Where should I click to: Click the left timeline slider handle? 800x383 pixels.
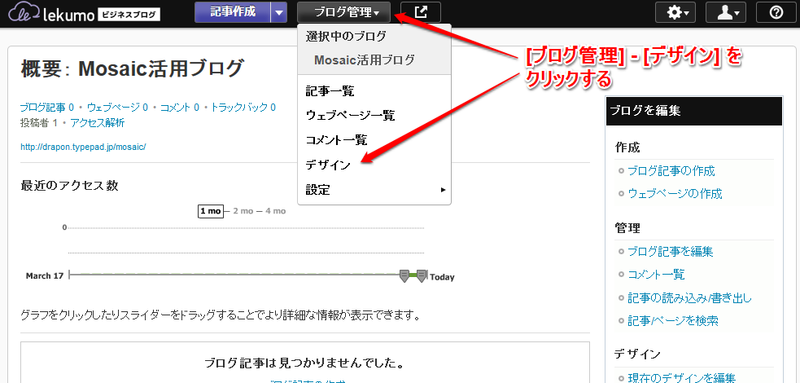(x=404, y=276)
